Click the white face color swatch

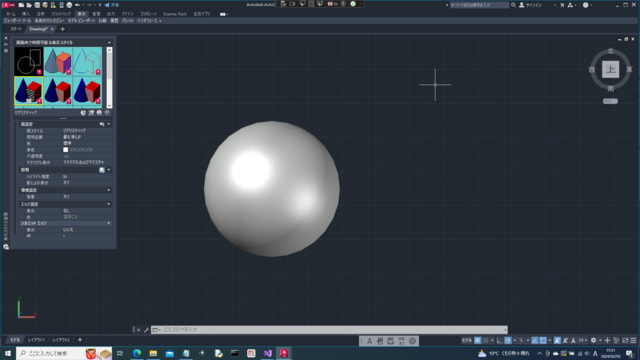[66, 150]
